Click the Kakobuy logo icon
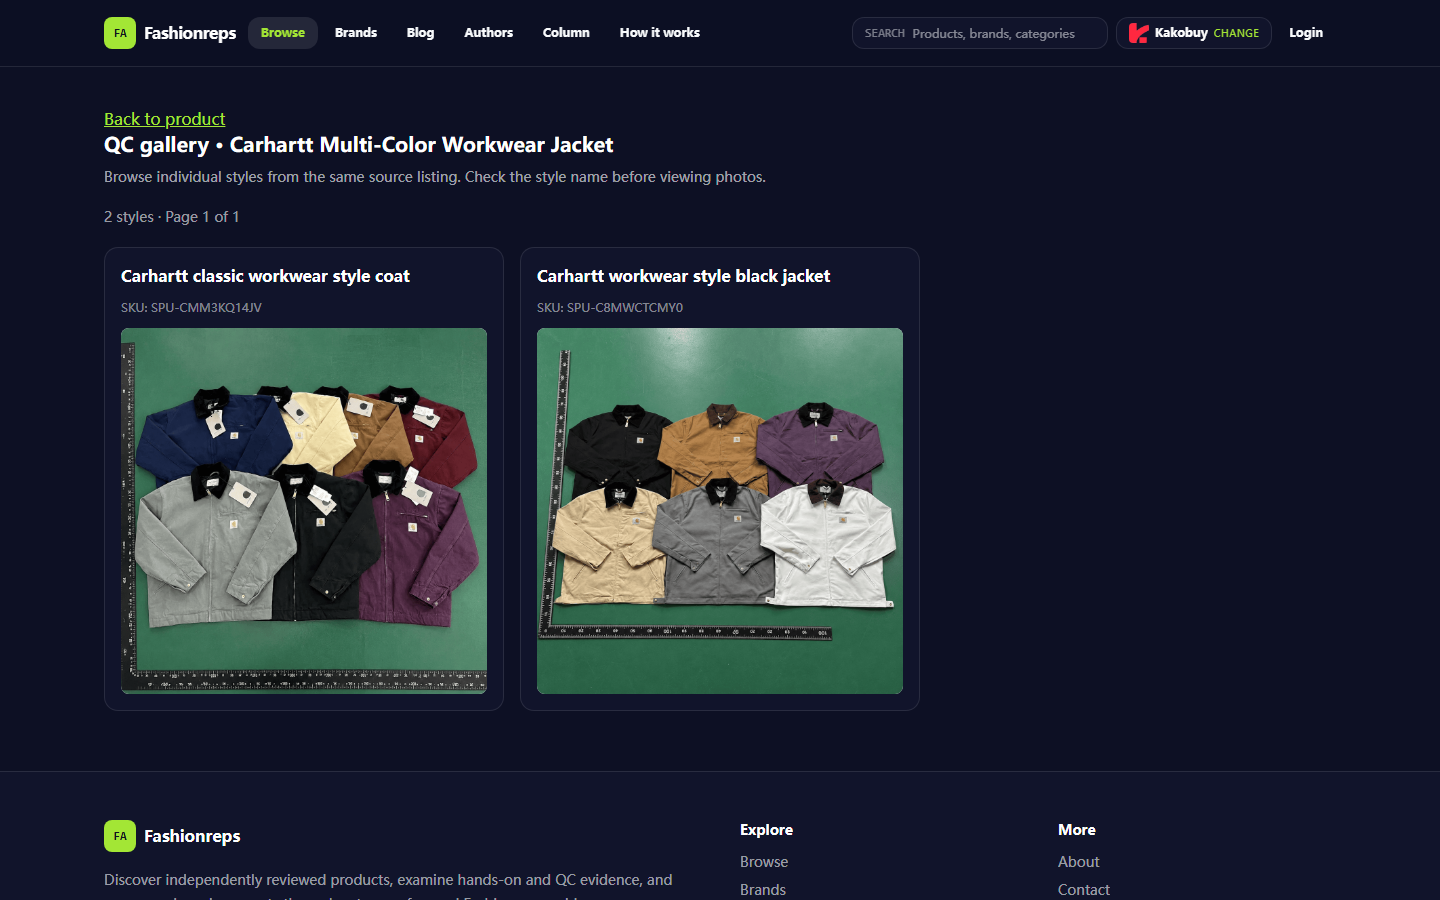The width and height of the screenshot is (1440, 900). pyautogui.click(x=1138, y=33)
